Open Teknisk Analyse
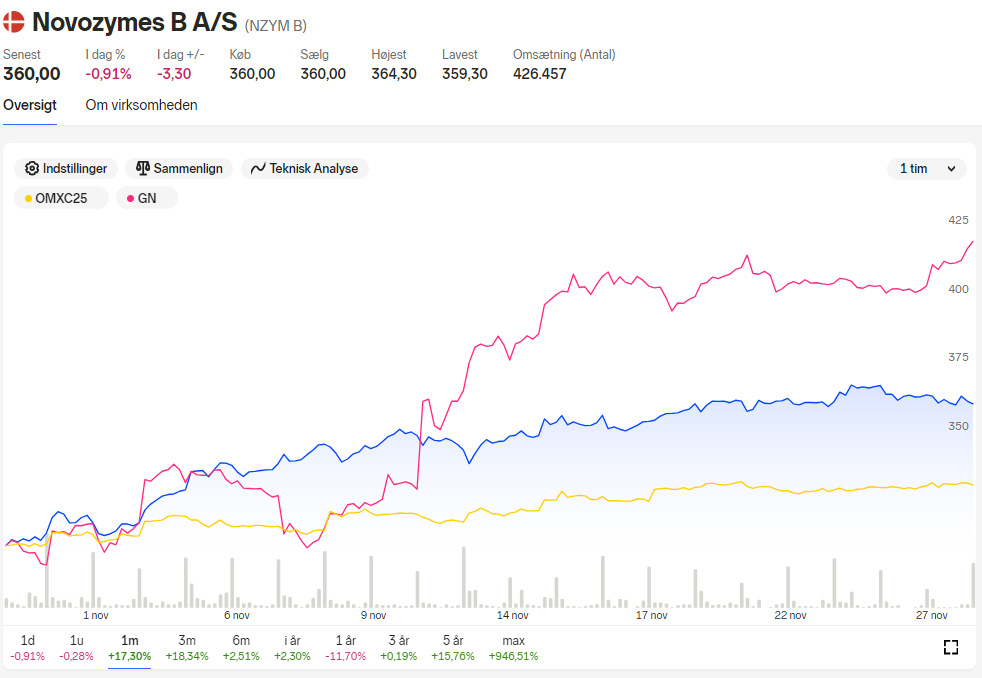This screenshot has height=678, width=982. (304, 168)
